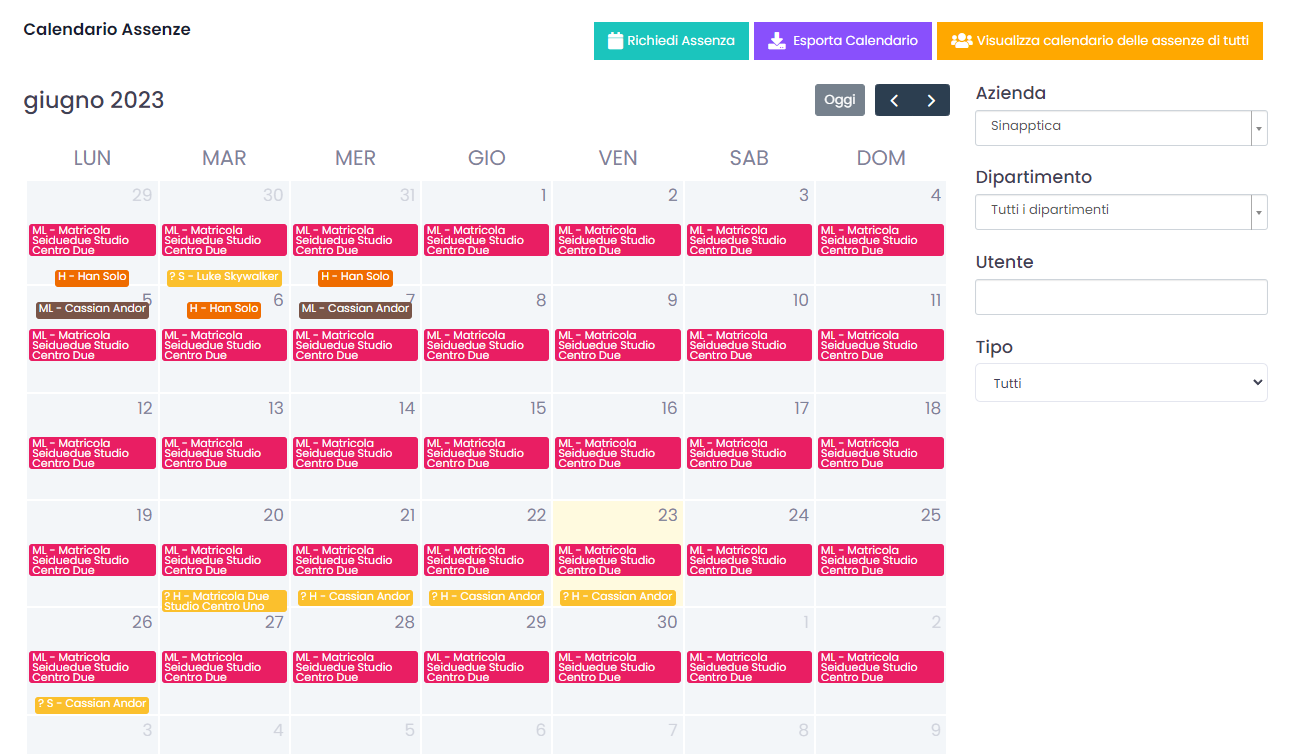Go to previous month with left chevron
1289x754 pixels.
click(894, 100)
